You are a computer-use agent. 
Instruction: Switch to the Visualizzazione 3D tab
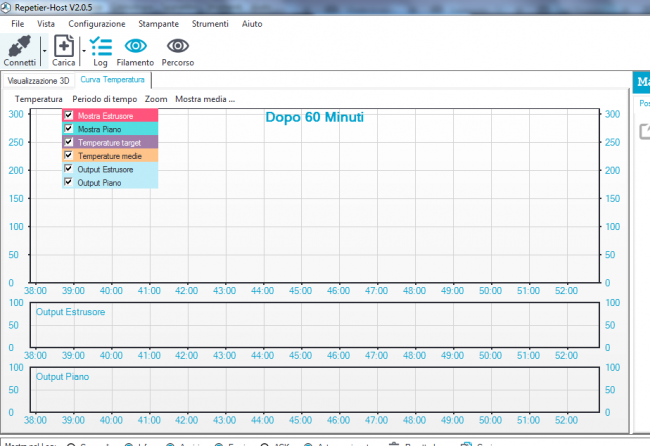(x=38, y=80)
